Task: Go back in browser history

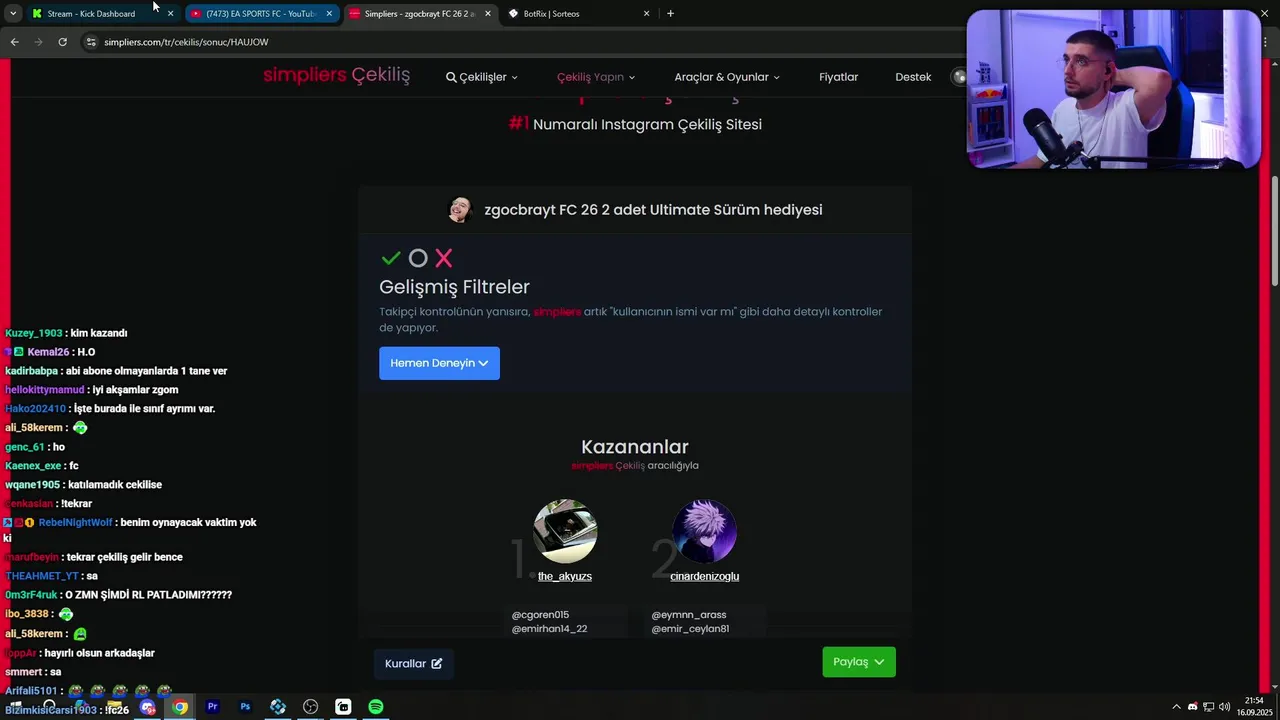Action: pyautogui.click(x=14, y=42)
